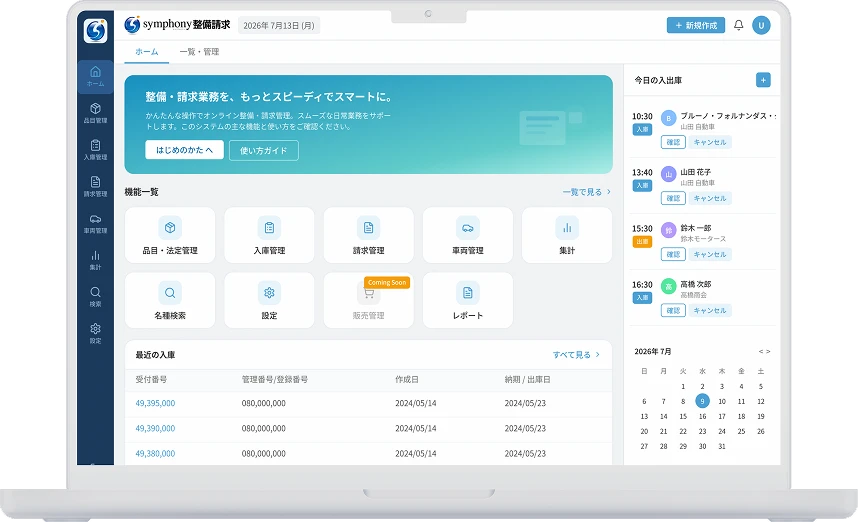The width and height of the screenshot is (858, 522).
Task: Switch to the 一覧・管理 tab
Action: (x=199, y=52)
